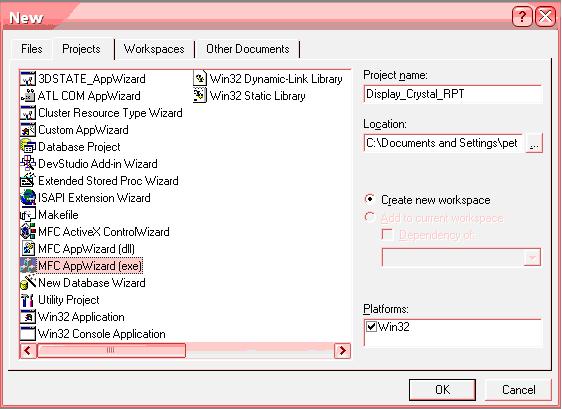
Task: Click the Cancel button
Action: point(518,390)
